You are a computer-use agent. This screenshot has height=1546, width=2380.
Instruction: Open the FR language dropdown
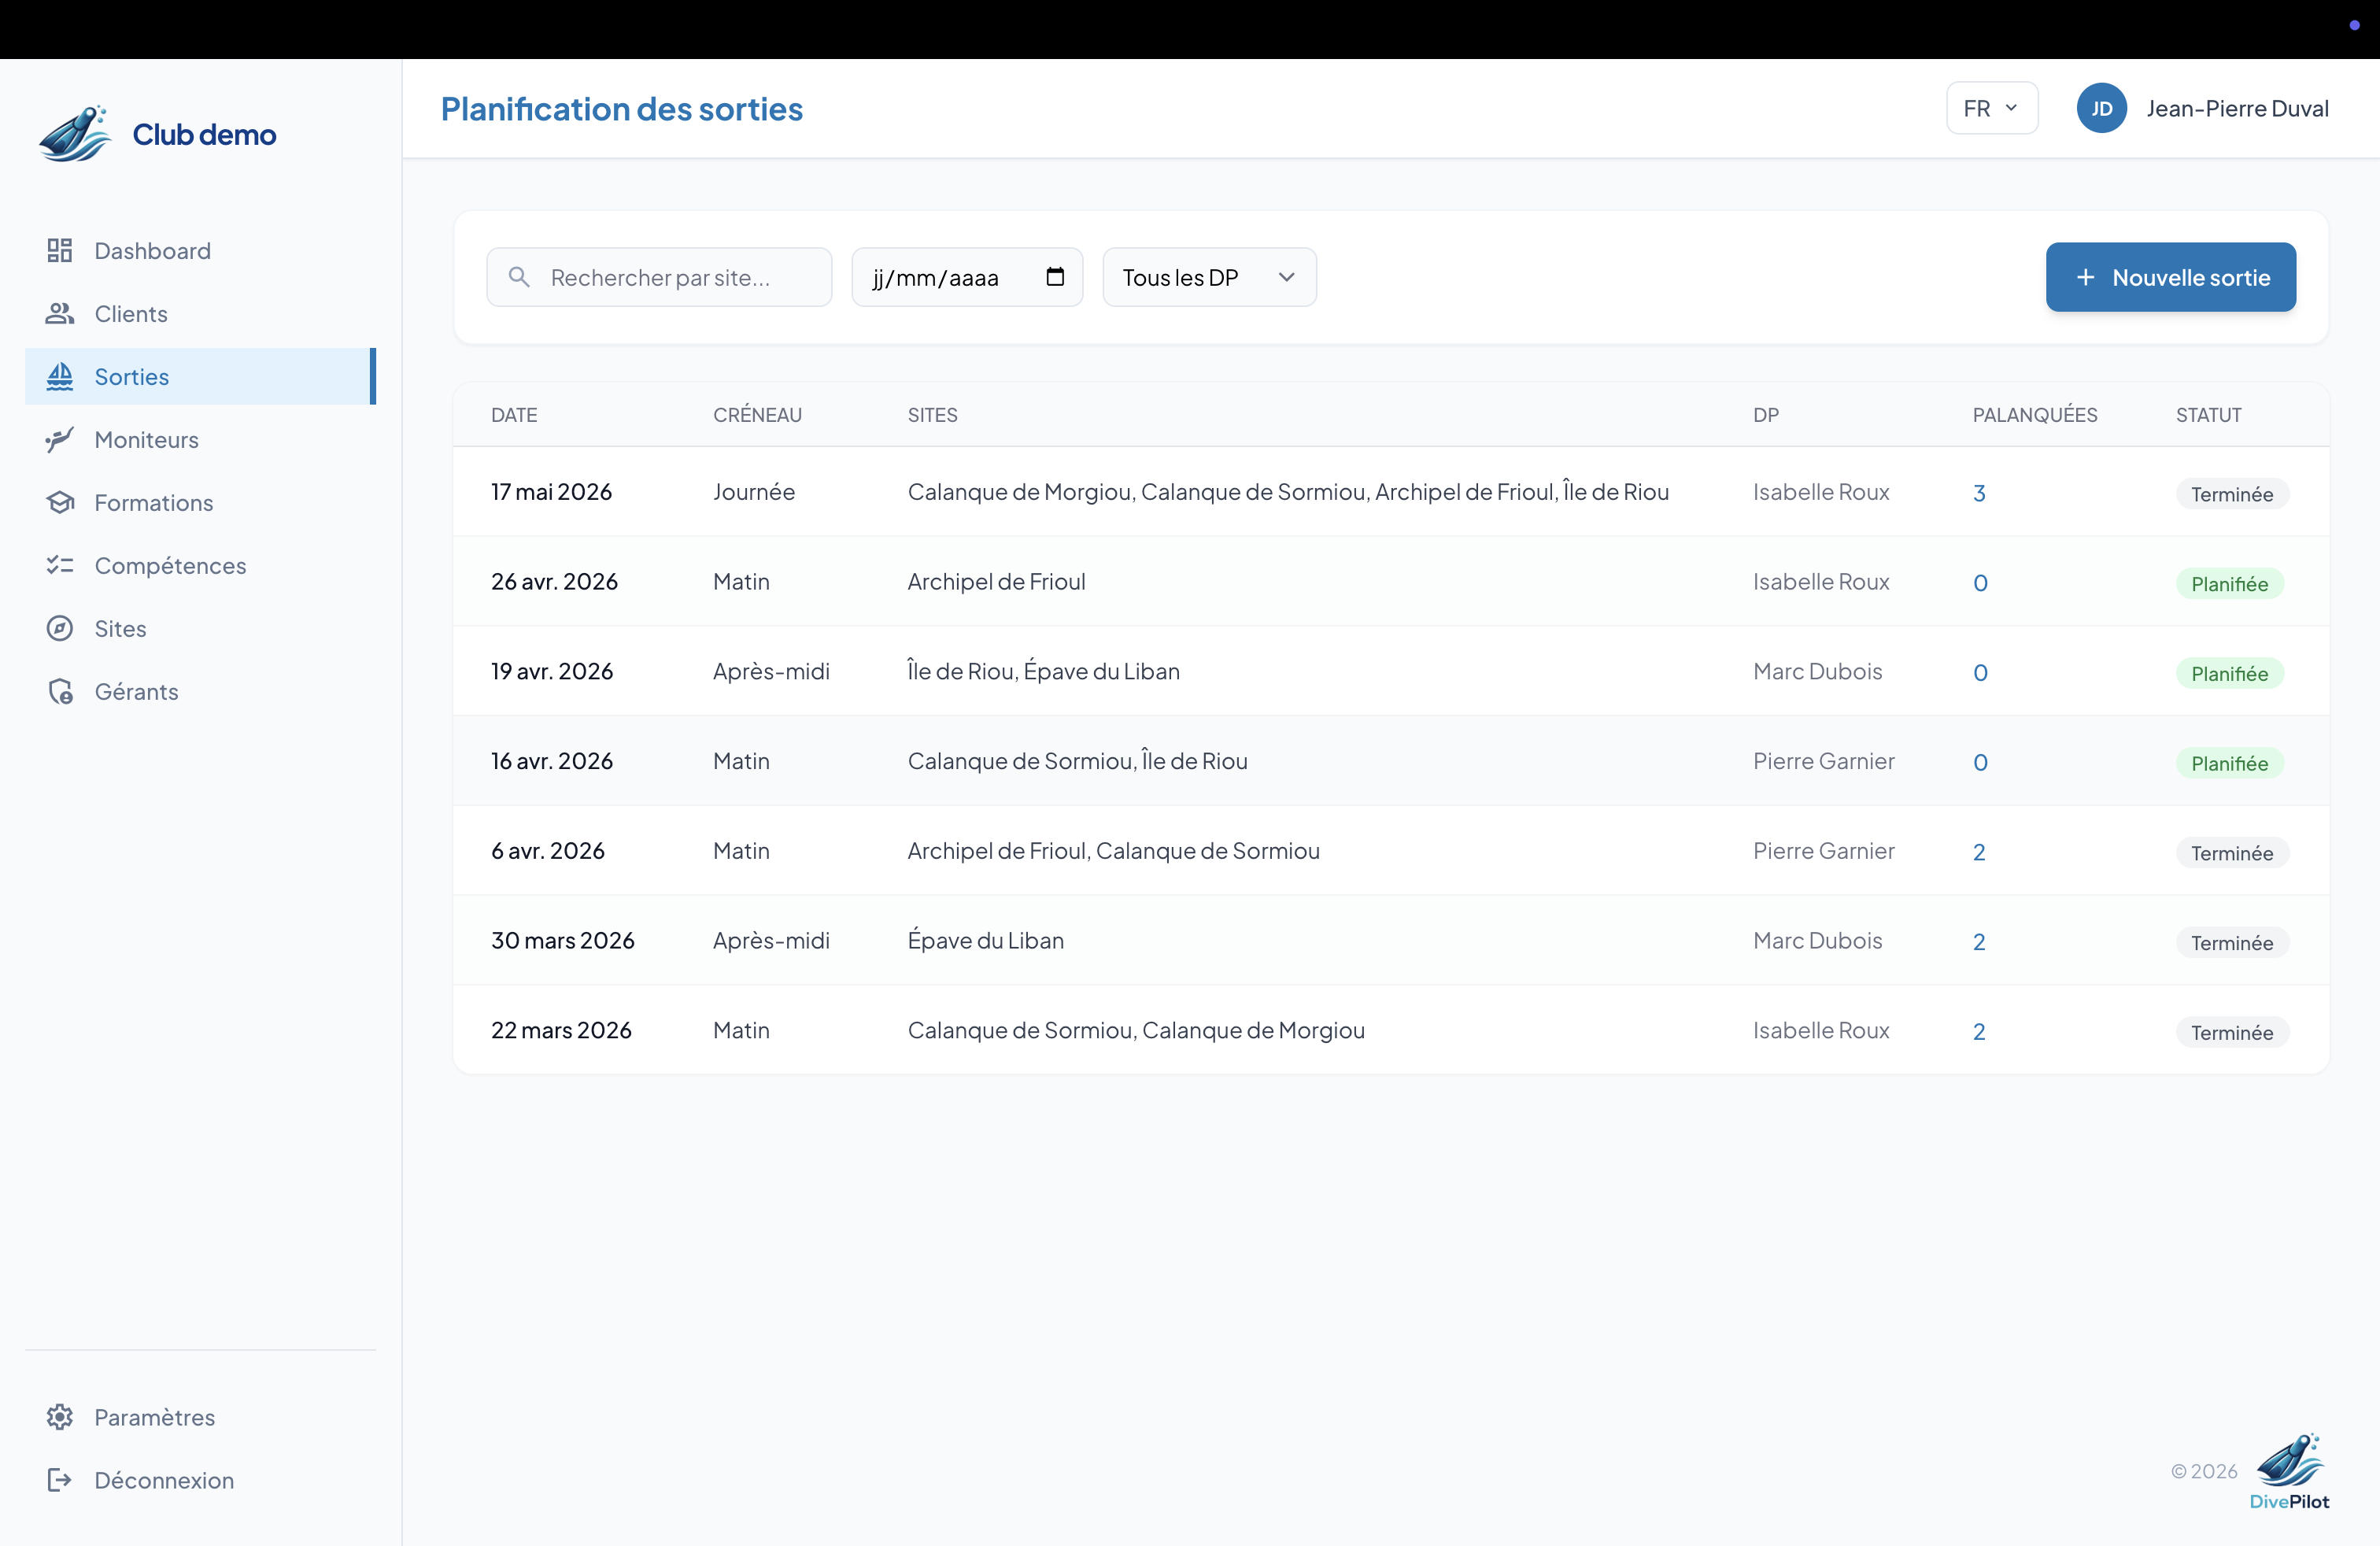click(x=1991, y=108)
